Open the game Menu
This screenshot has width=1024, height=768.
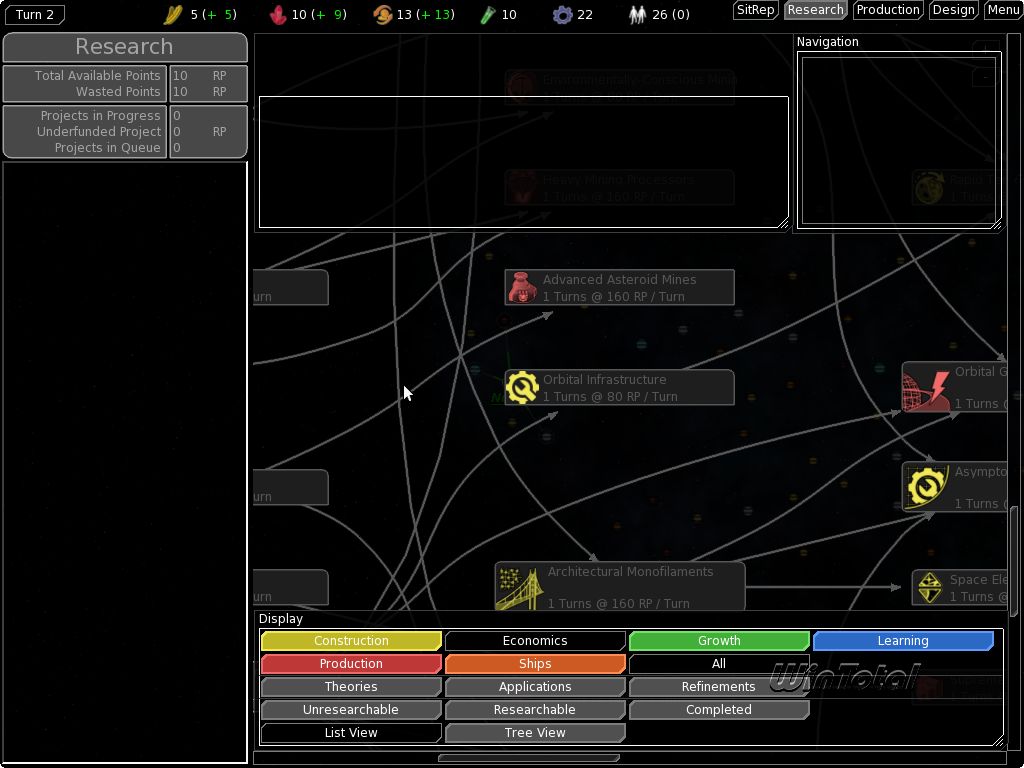pos(1003,10)
